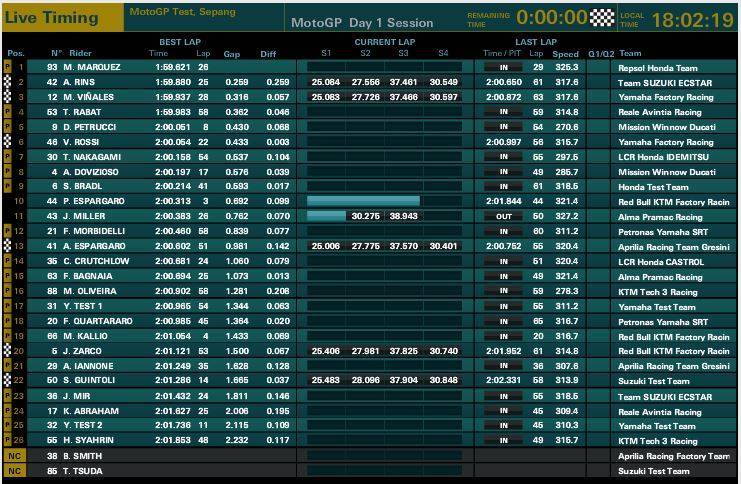Click the 'IN' status for M. Marquez
The width and height of the screenshot is (741, 484).
(504, 67)
